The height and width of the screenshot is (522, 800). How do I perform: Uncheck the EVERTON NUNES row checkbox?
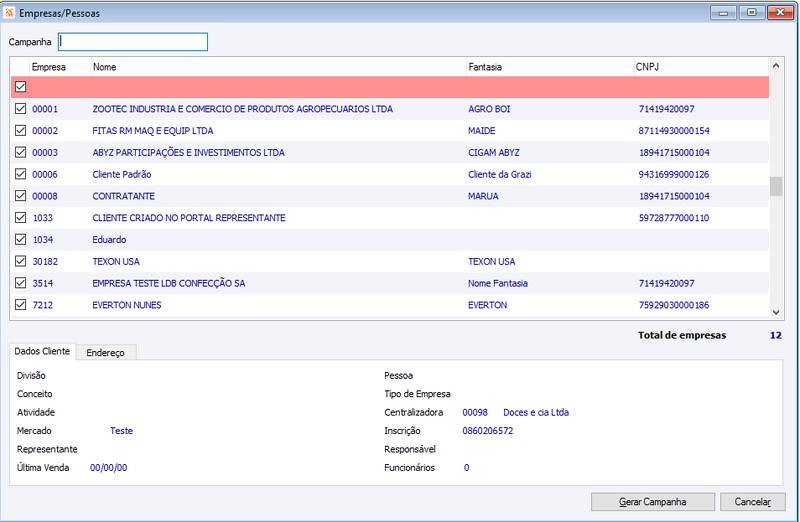point(20,305)
